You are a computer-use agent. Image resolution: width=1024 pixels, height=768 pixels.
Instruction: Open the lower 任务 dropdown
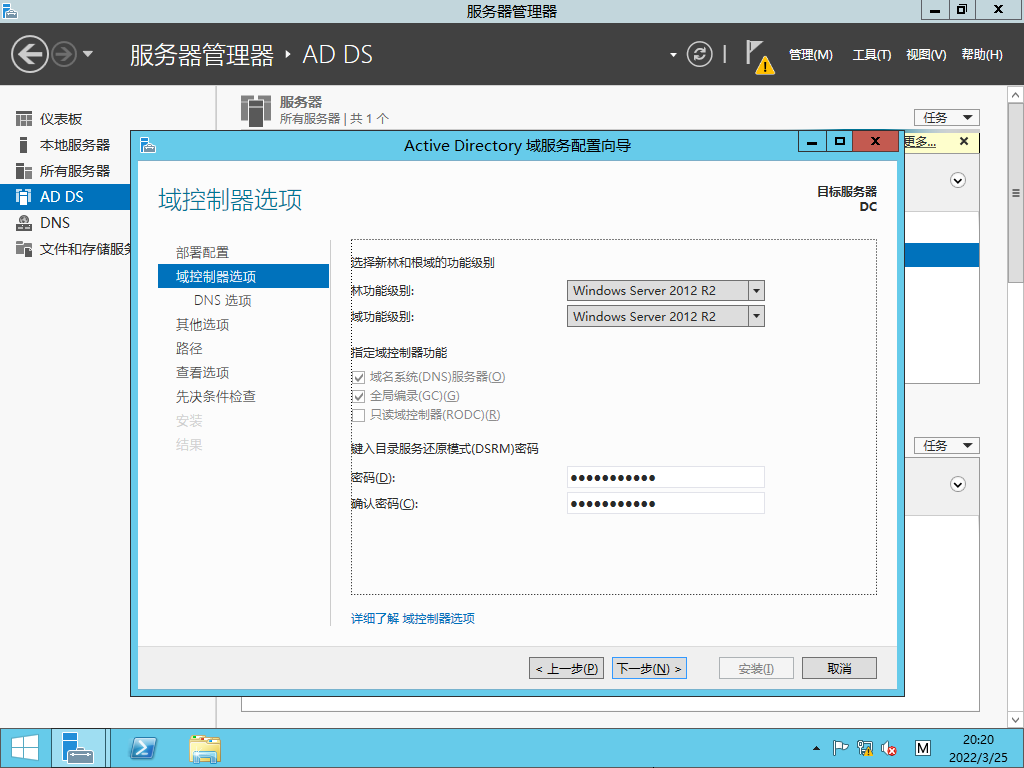[x=946, y=446]
